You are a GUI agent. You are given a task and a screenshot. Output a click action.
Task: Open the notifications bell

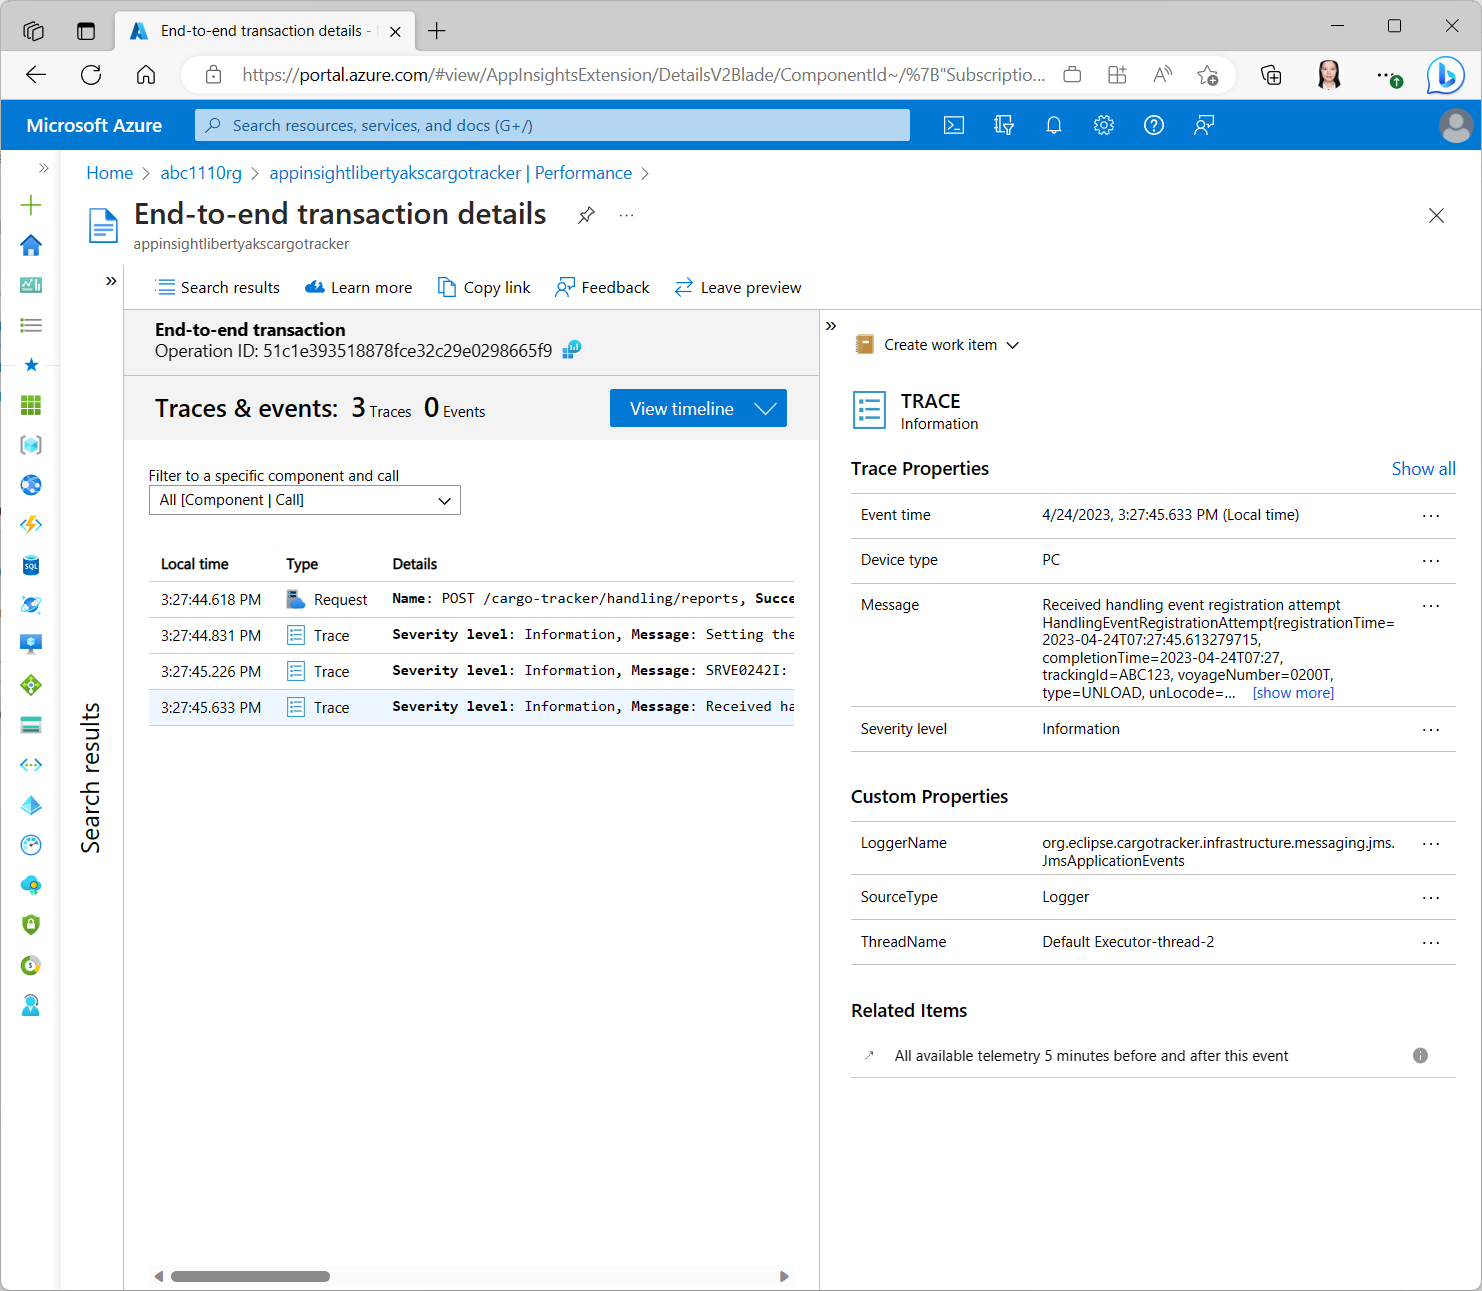(x=1054, y=125)
